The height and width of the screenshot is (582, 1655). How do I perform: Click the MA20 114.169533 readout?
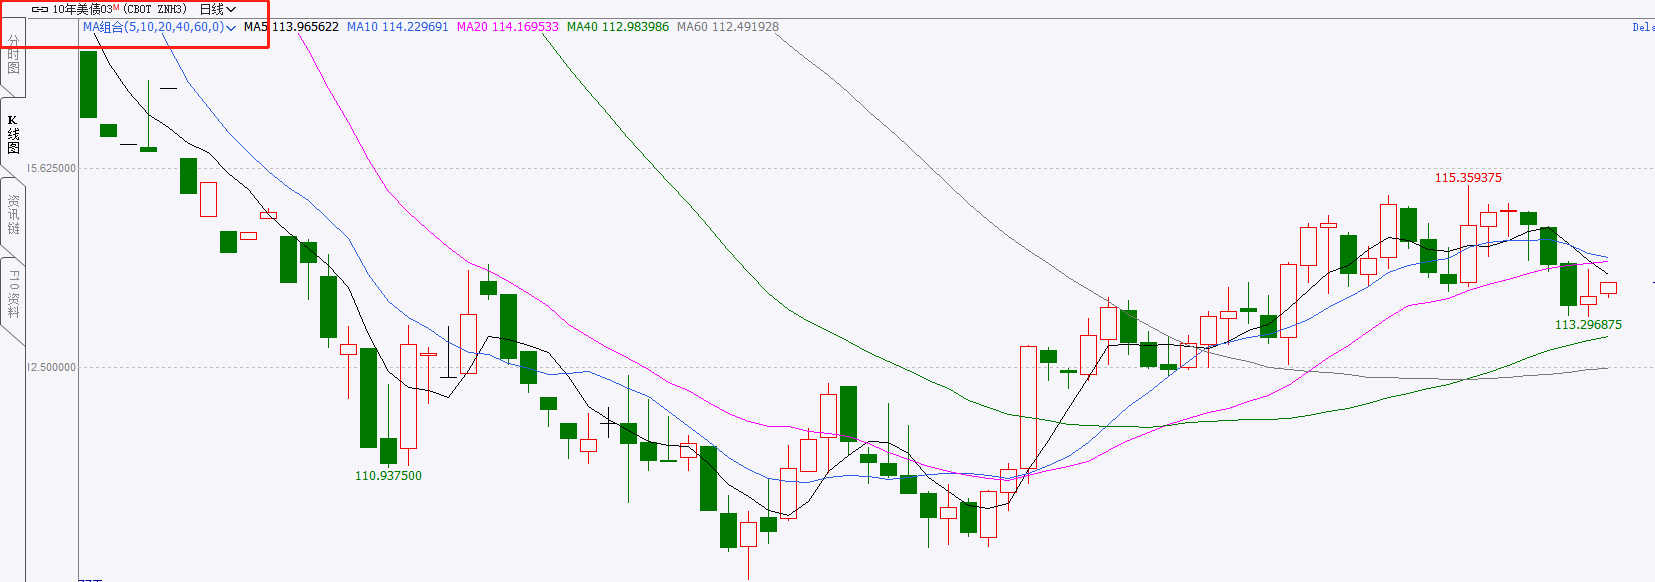click(x=508, y=27)
